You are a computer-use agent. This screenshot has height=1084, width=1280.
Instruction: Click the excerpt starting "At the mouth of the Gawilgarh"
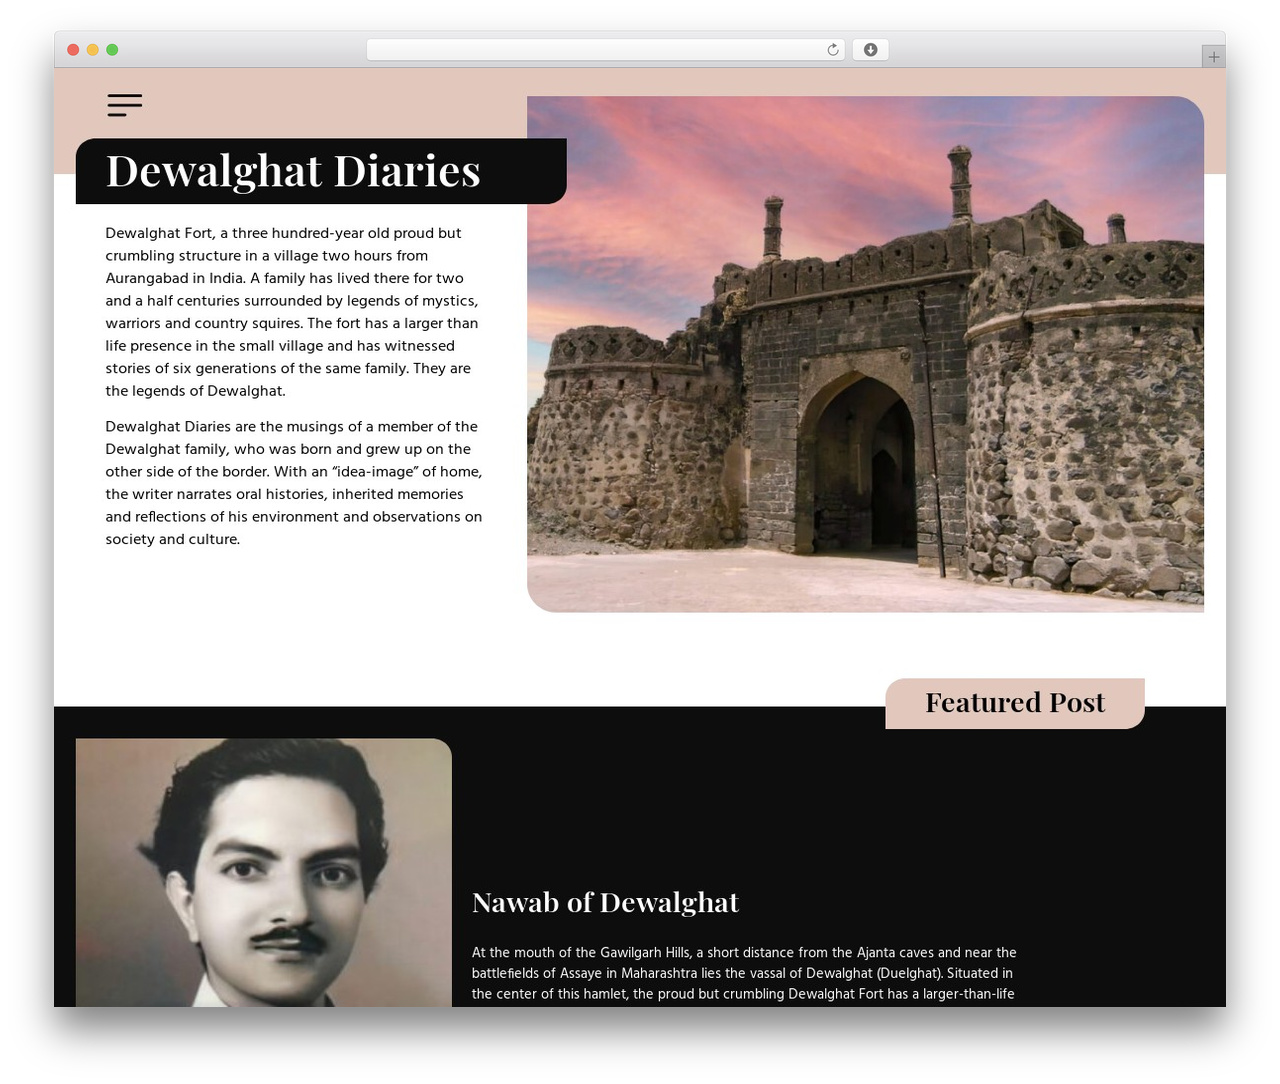tap(744, 973)
